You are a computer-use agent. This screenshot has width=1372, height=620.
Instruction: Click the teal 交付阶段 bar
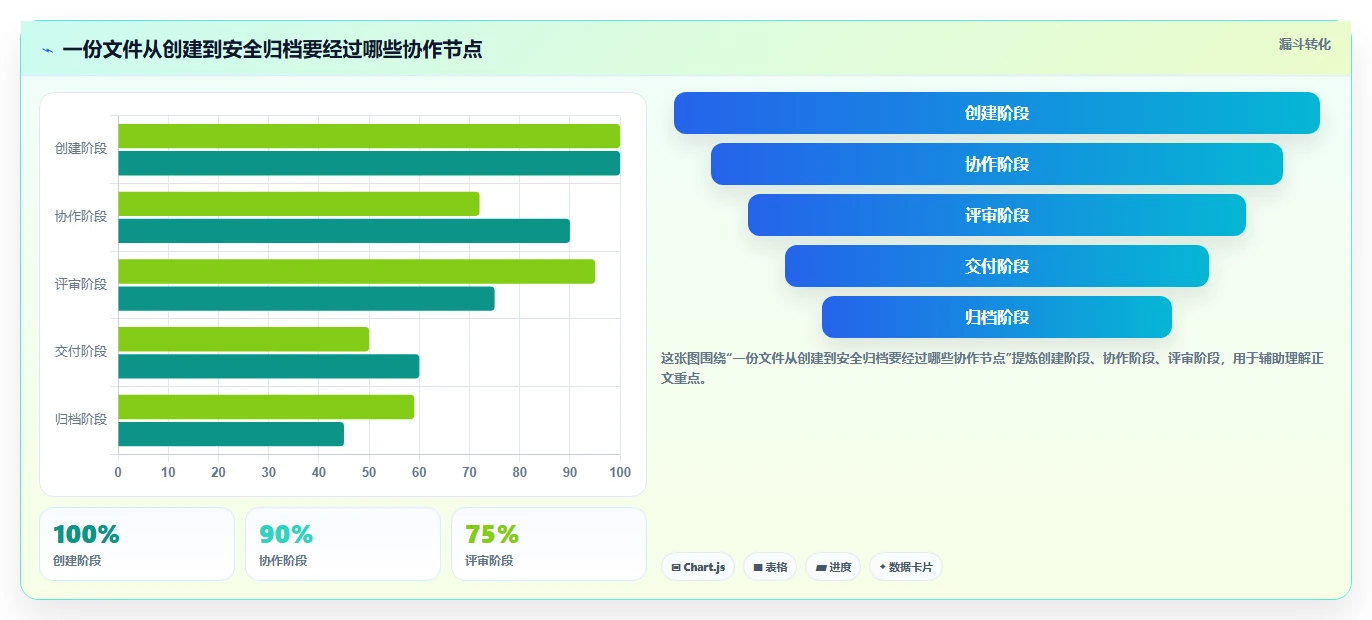tap(269, 366)
